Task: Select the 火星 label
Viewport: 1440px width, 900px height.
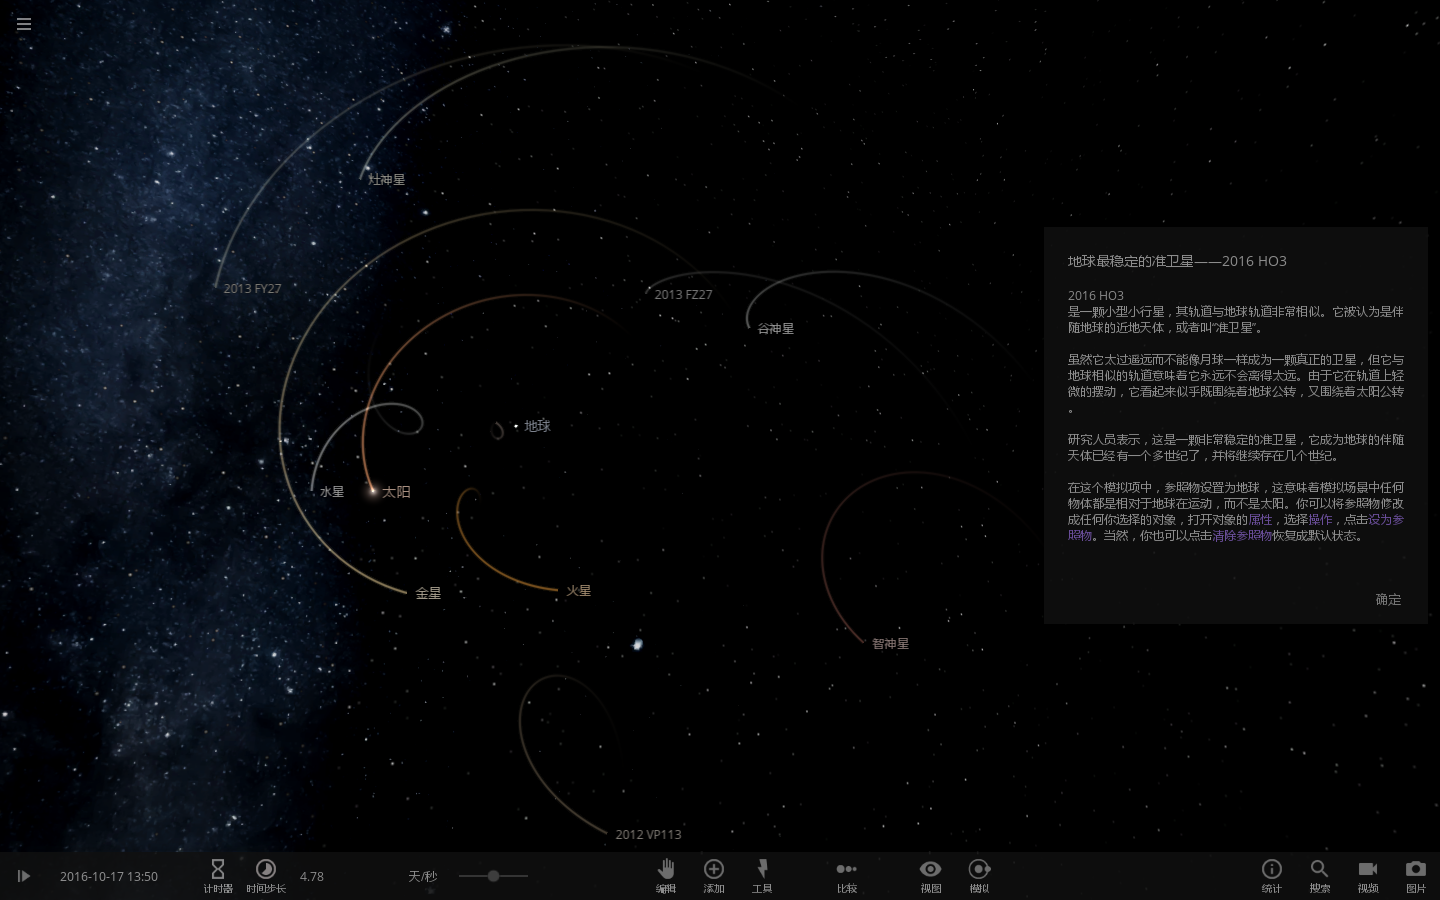Action: point(579,591)
